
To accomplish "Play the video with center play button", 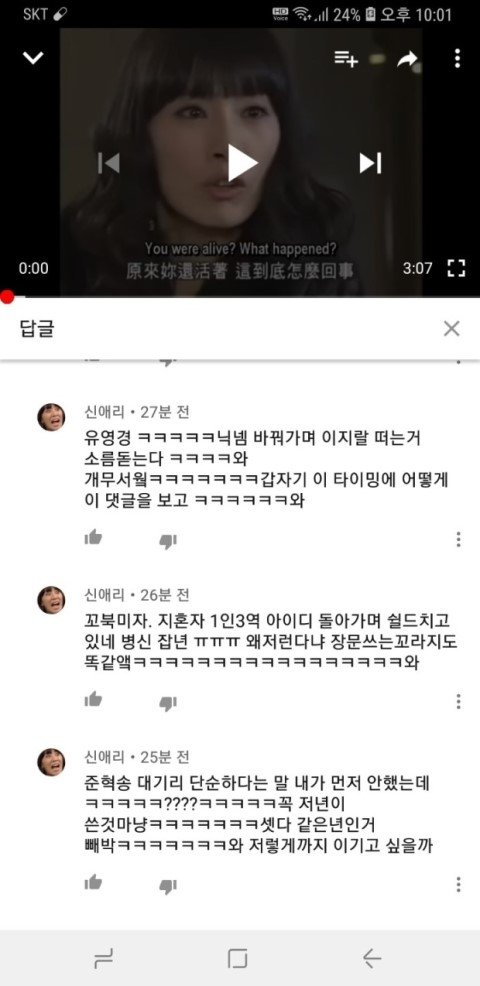I will (x=242, y=163).
